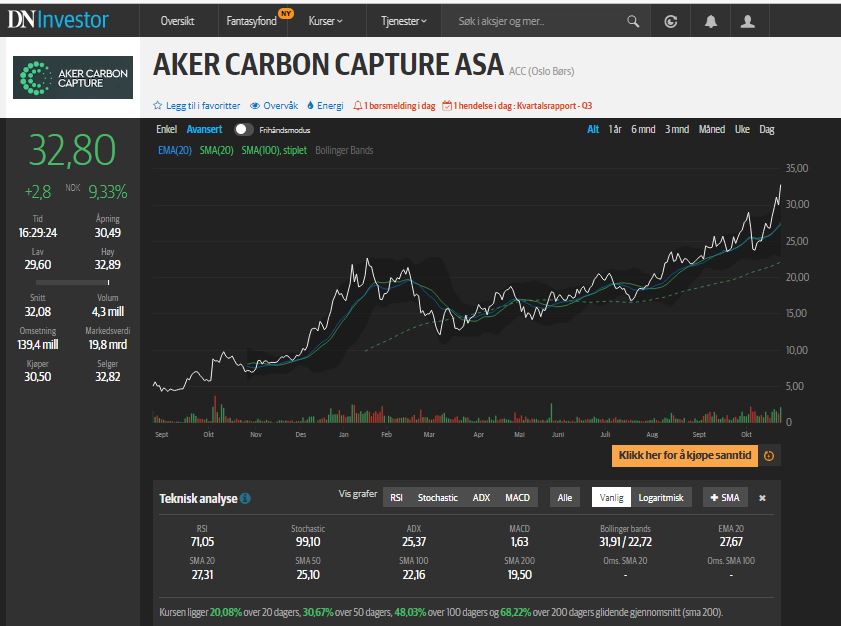Click the current price 32,80
Image resolution: width=841 pixels, height=626 pixels.
tap(72, 150)
